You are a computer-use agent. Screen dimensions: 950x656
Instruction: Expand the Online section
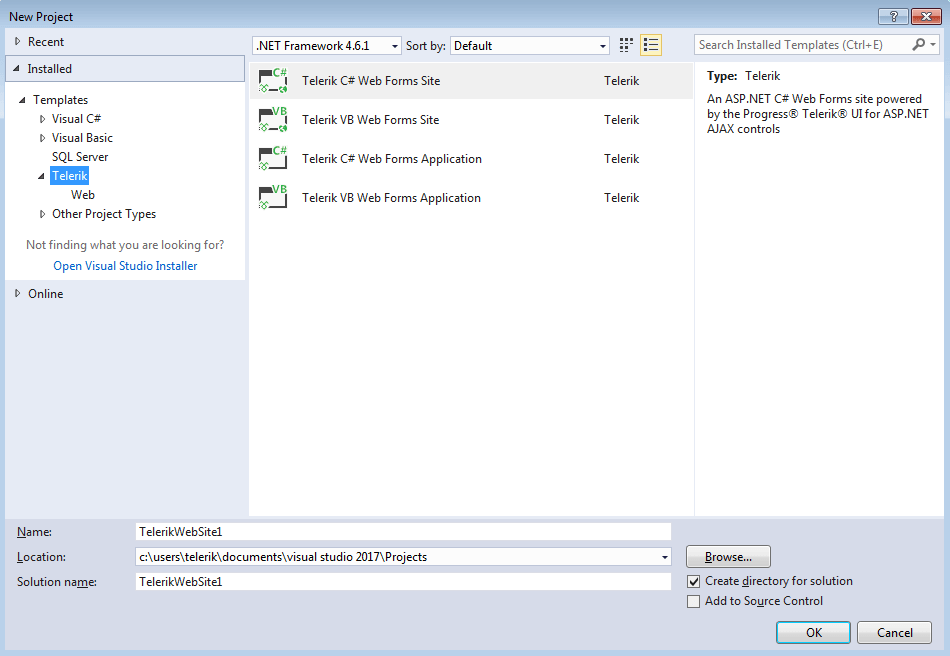[x=18, y=293]
